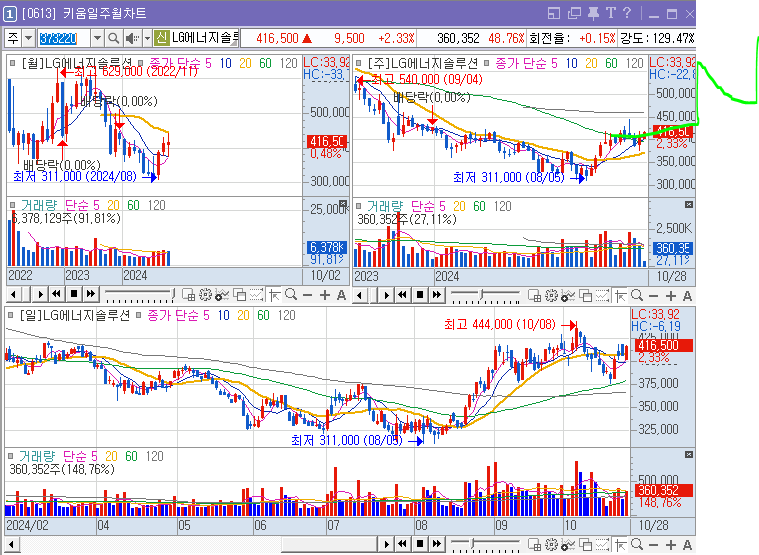The image size is (759, 555).
Task: Toggle the square before 종가 단순 in daily chart
Action: 138,315
